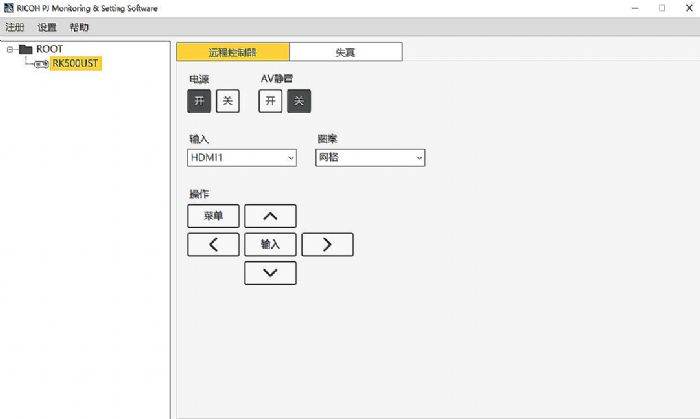Click the ROOT folder icon
Viewport: 700px width, 419px height.
point(25,49)
